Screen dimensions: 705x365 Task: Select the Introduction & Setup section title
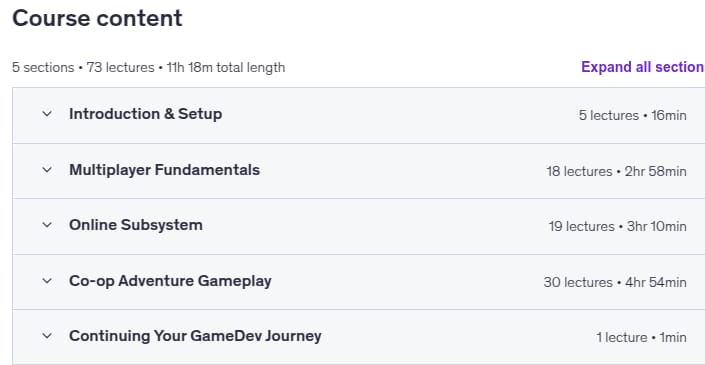tap(145, 114)
